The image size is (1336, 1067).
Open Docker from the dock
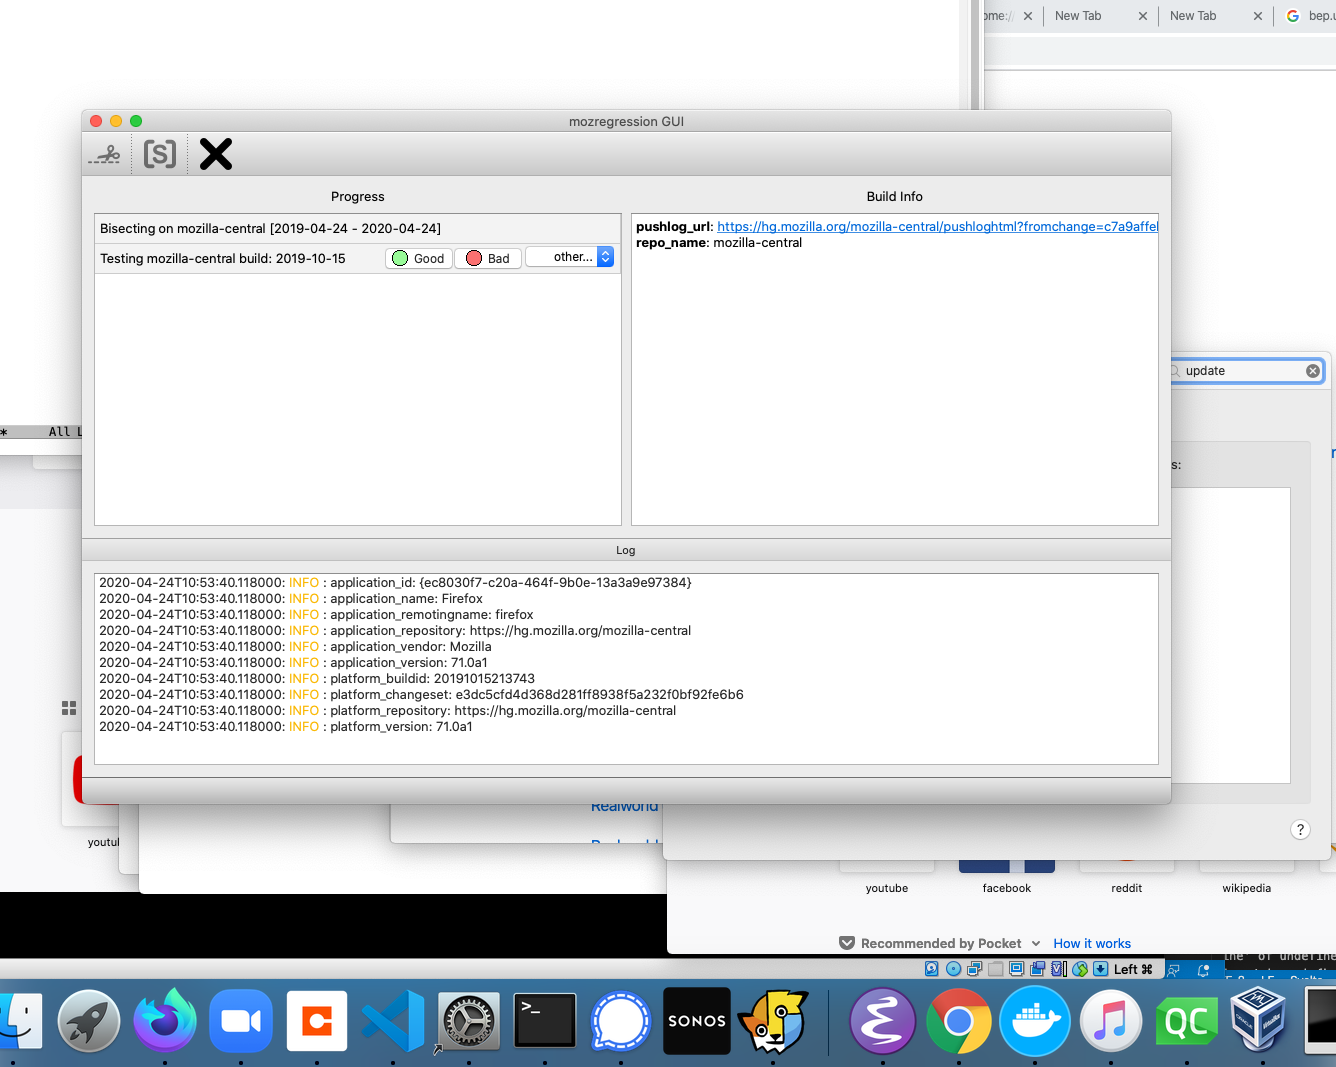(1035, 1021)
